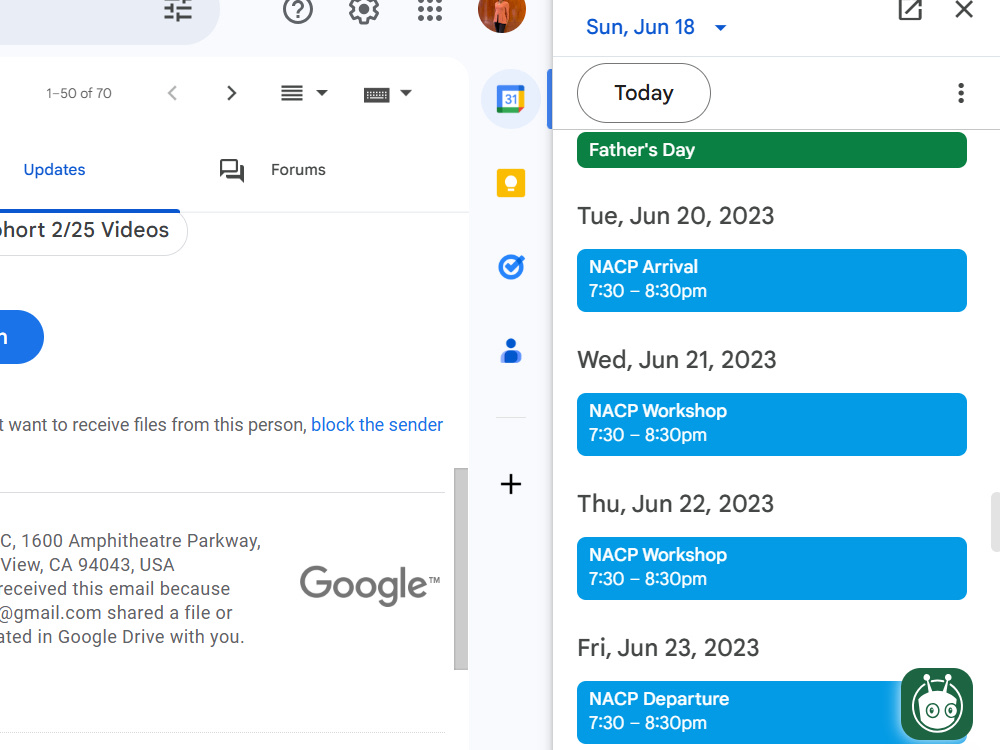Switch to the Forums tab
This screenshot has height=750, width=1000.
click(x=298, y=170)
